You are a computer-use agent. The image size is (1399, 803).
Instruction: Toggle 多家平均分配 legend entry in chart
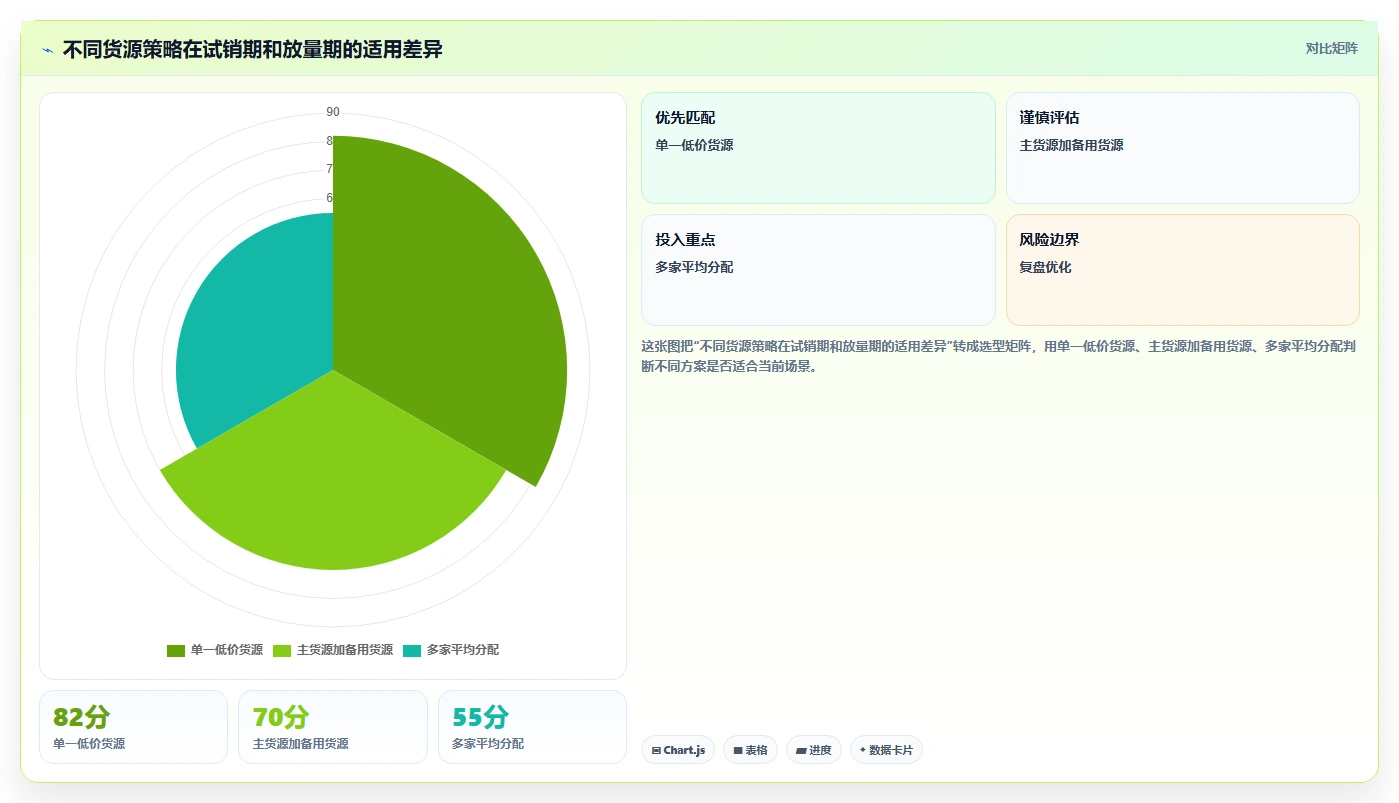[451, 650]
